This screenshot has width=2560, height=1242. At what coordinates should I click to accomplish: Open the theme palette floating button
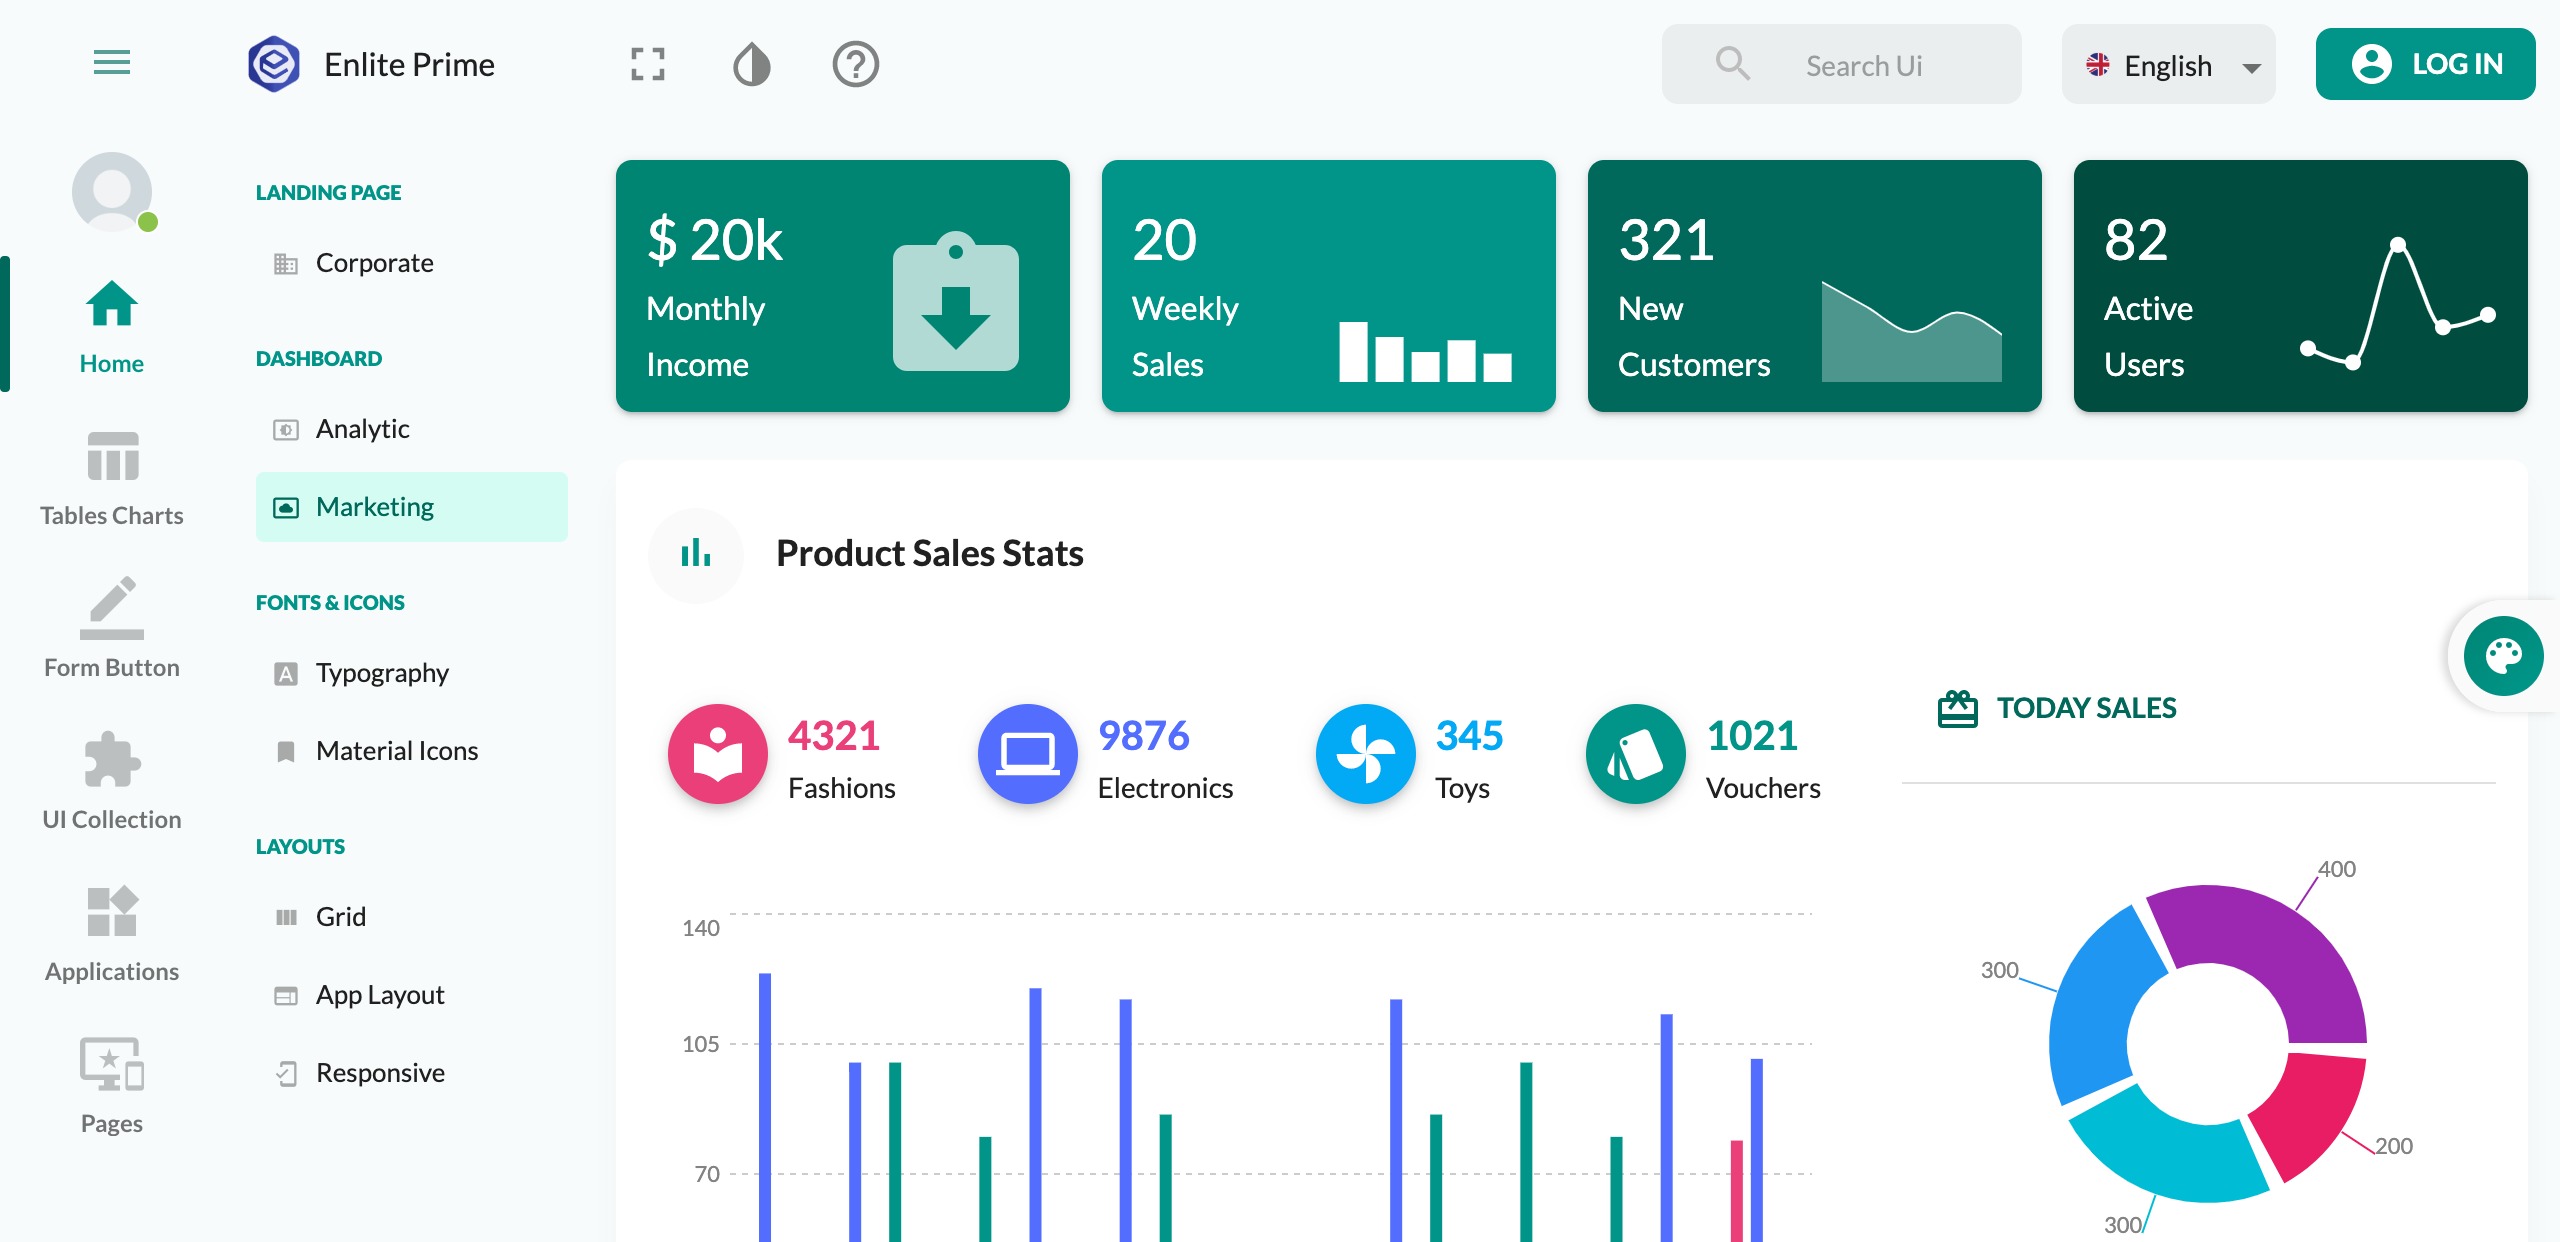click(2503, 656)
